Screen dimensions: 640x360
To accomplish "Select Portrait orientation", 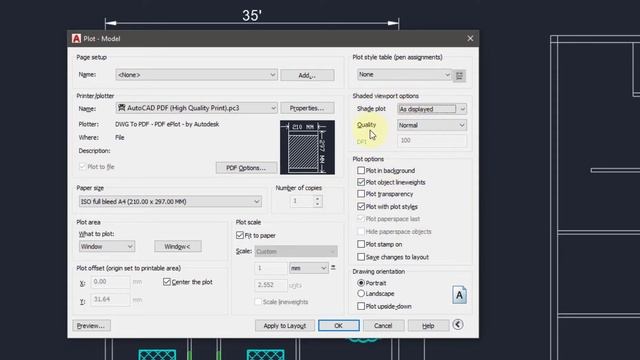I will (361, 282).
